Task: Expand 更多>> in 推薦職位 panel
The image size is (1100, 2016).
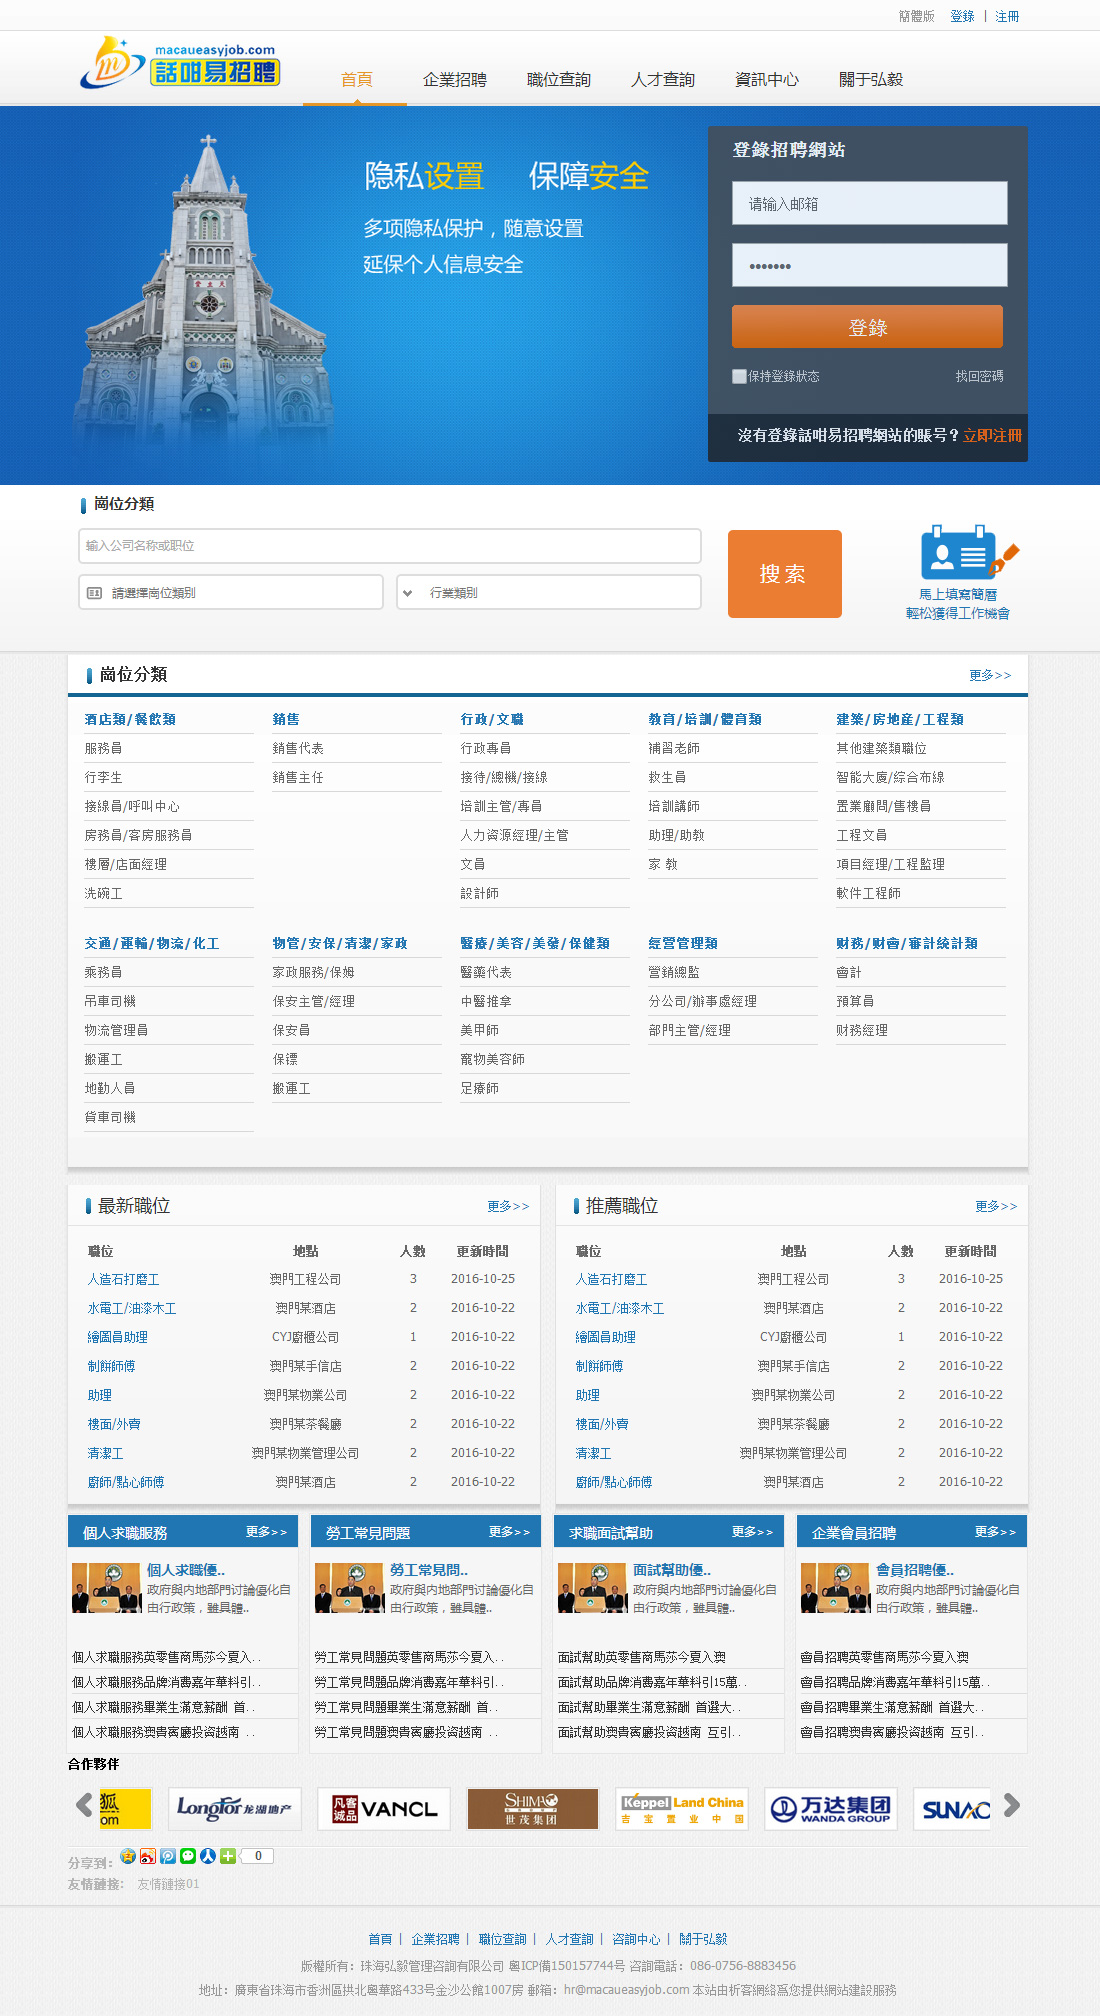Action: click(x=996, y=1207)
